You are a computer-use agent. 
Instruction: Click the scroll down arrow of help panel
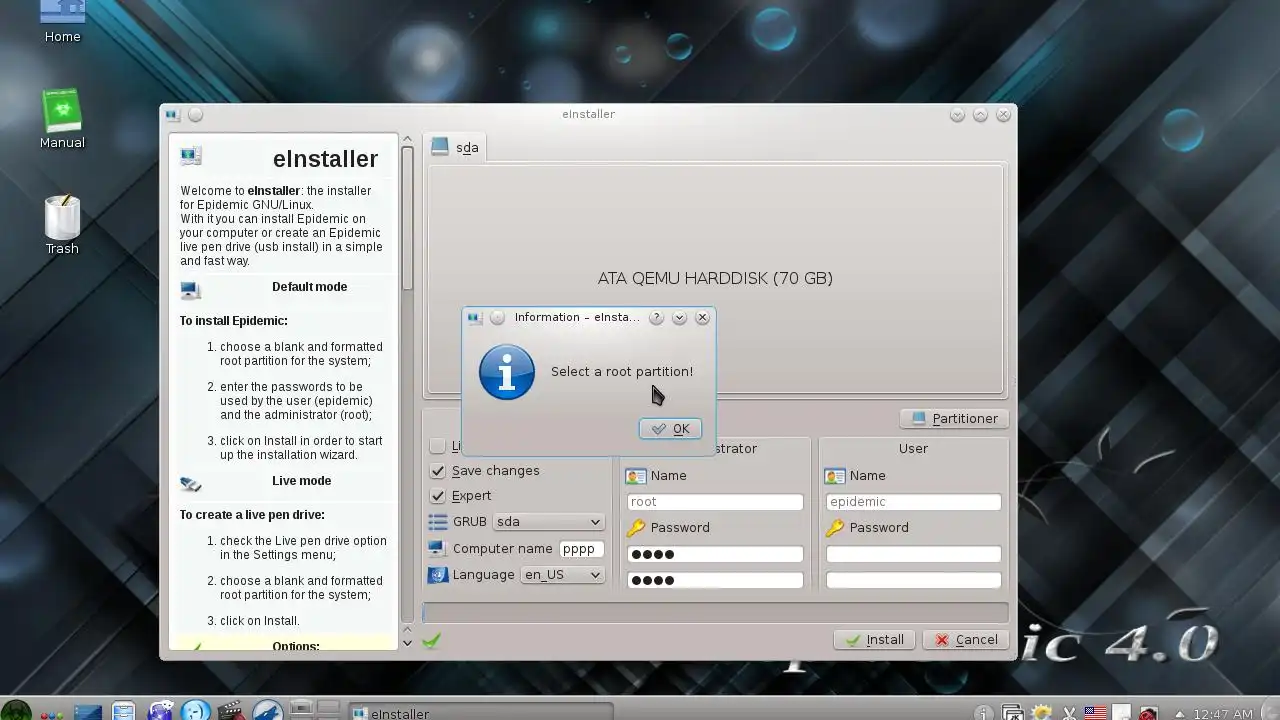point(407,643)
